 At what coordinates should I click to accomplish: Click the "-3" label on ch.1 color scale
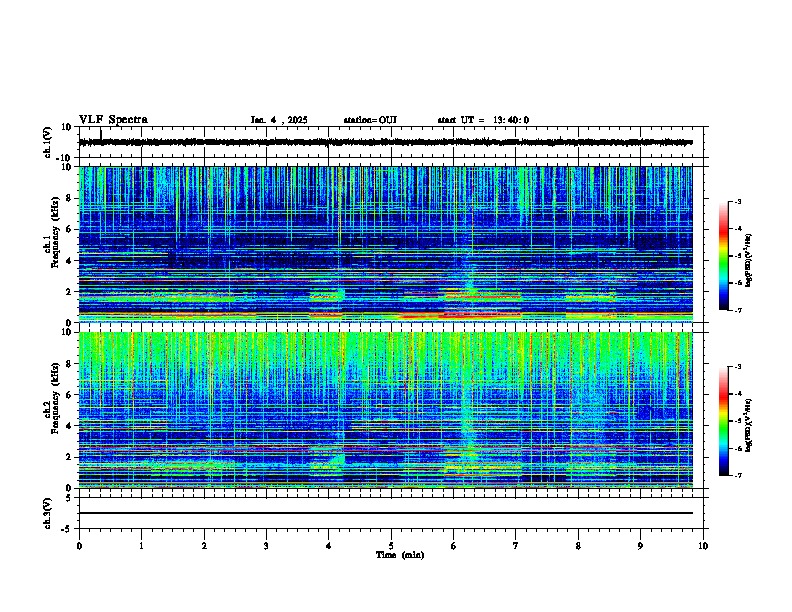(737, 201)
